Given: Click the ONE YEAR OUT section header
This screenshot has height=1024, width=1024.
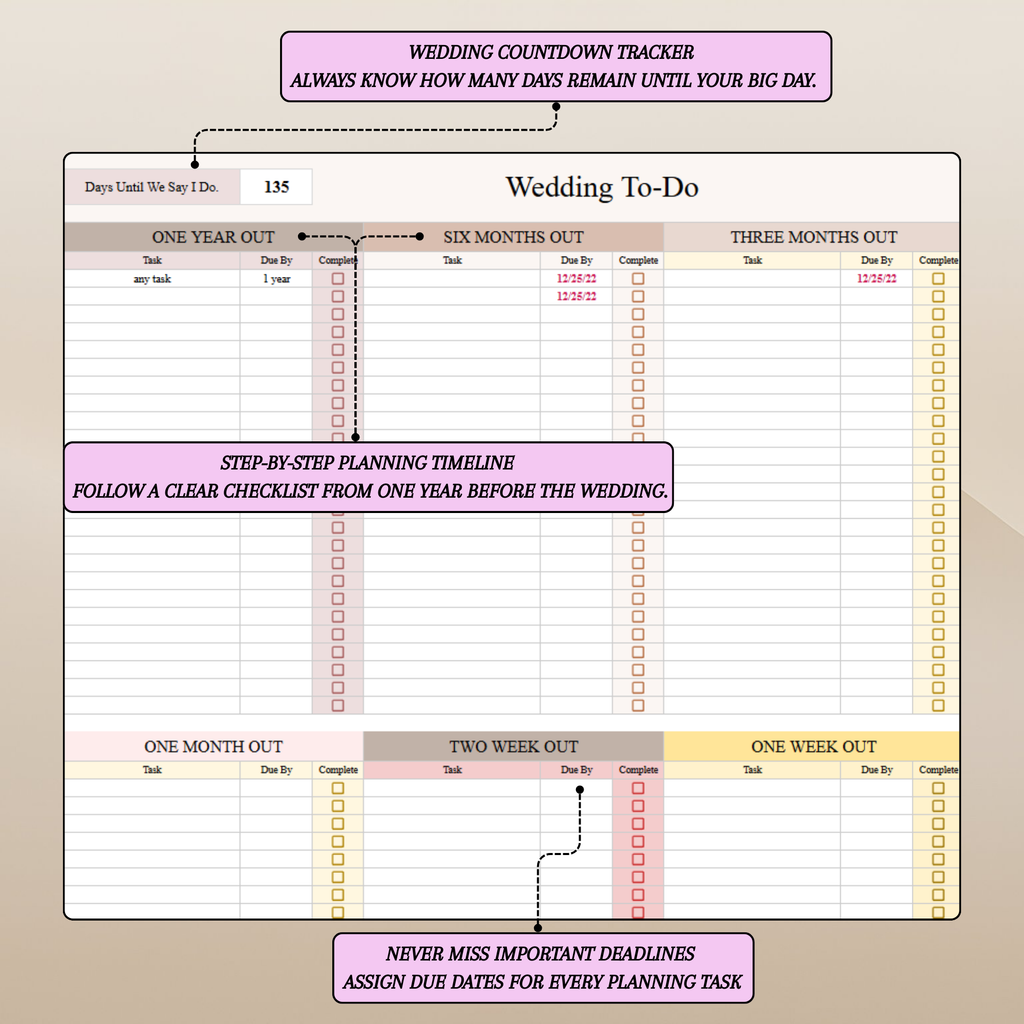Looking at the screenshot, I should pyautogui.click(x=213, y=237).
